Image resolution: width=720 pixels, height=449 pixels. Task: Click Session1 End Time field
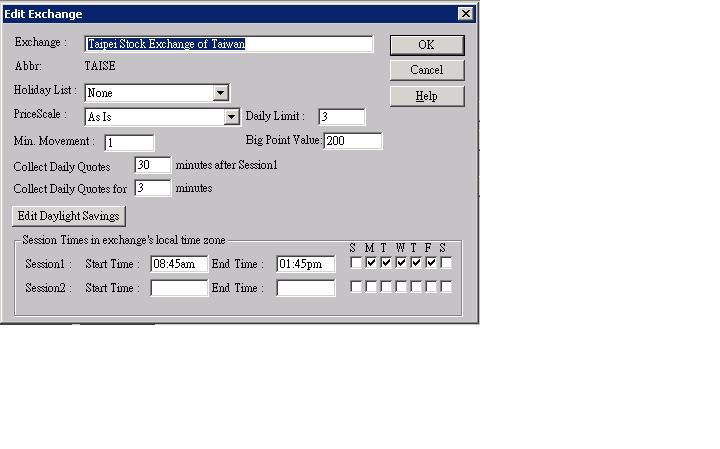tap(305, 264)
